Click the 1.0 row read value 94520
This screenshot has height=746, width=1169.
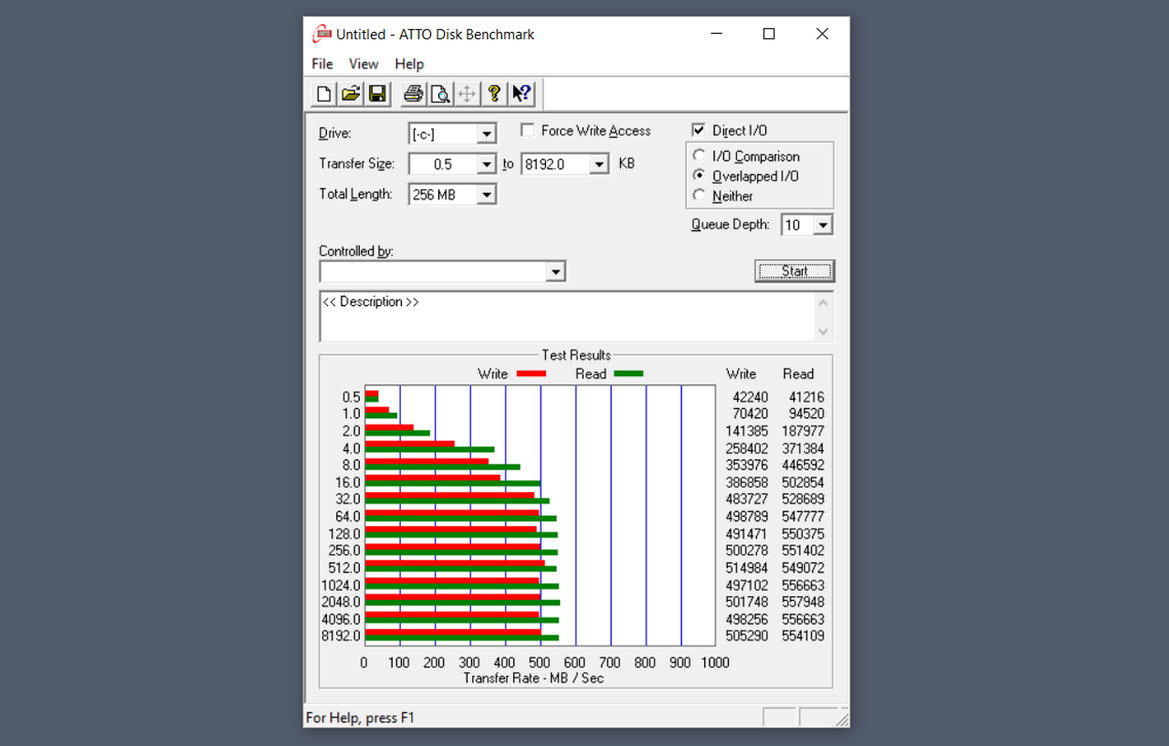807,414
